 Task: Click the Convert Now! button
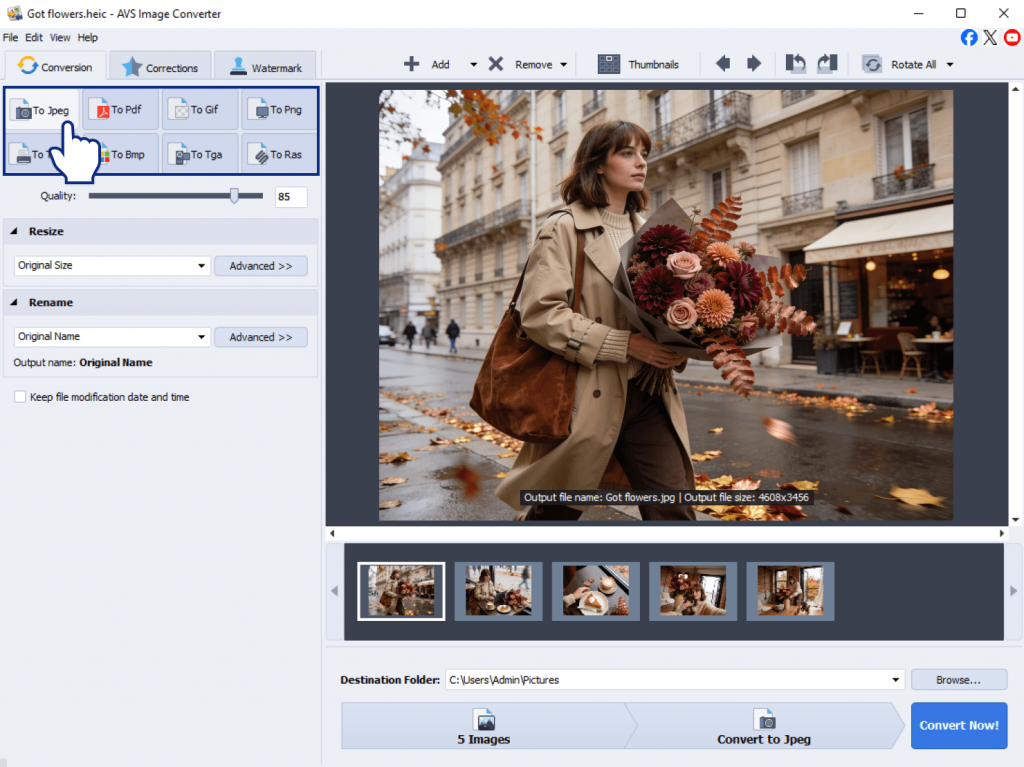pos(959,725)
